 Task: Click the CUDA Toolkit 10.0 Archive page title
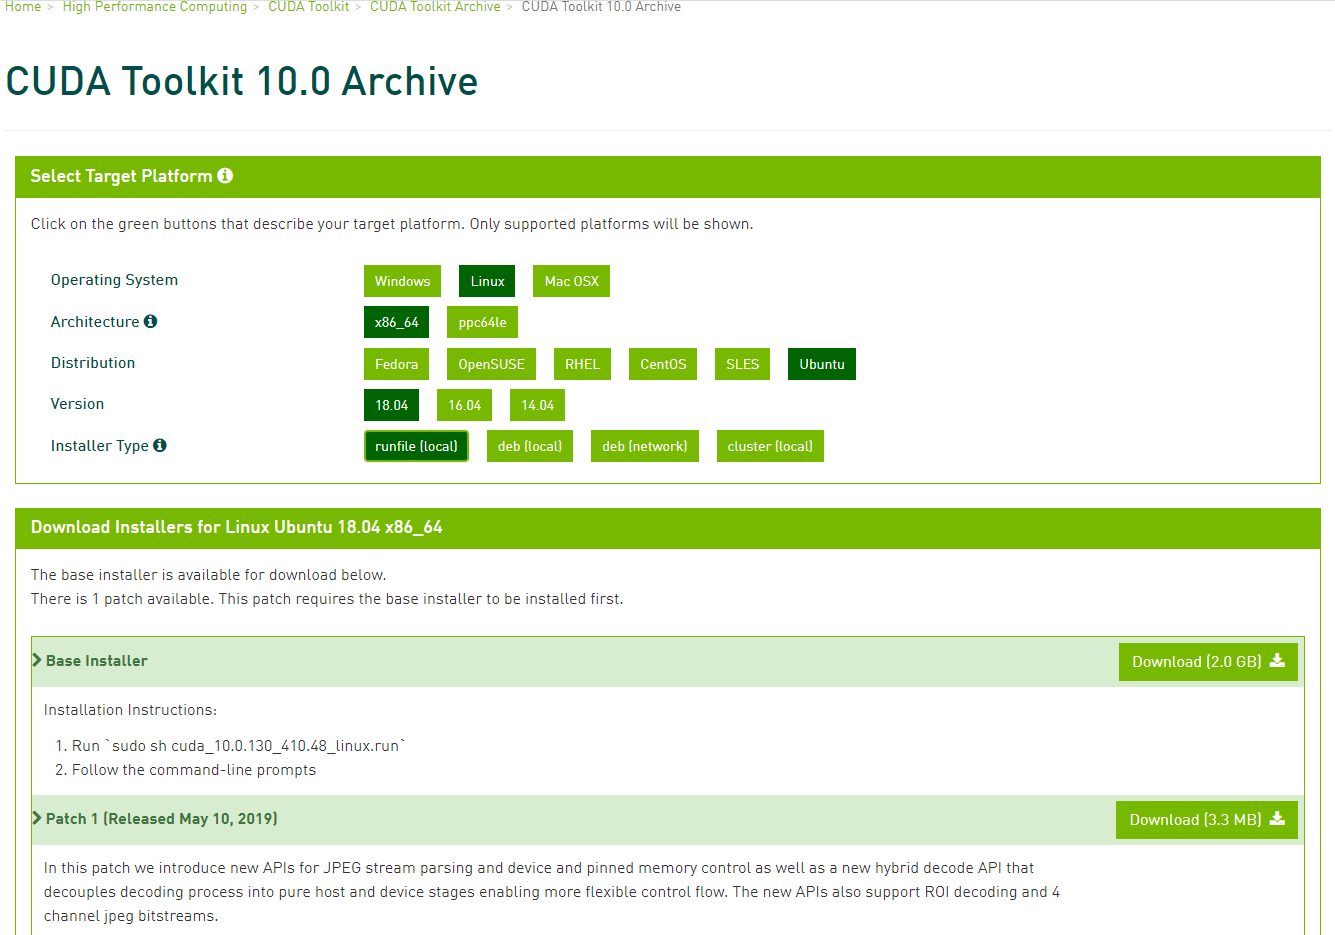pos(242,81)
